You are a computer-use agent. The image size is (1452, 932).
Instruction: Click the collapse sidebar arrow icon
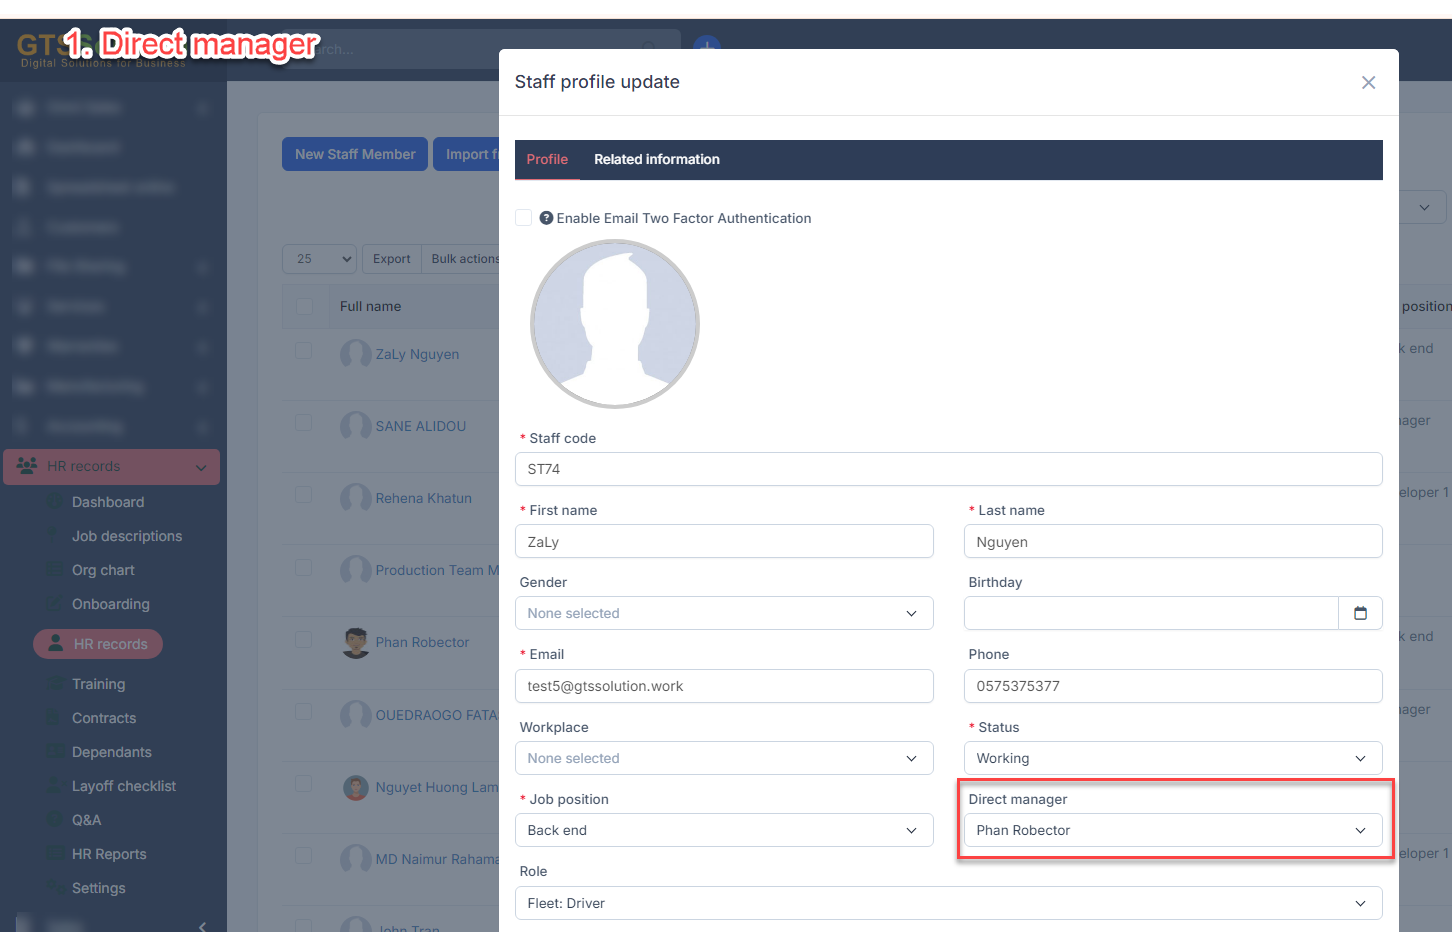[x=202, y=925]
